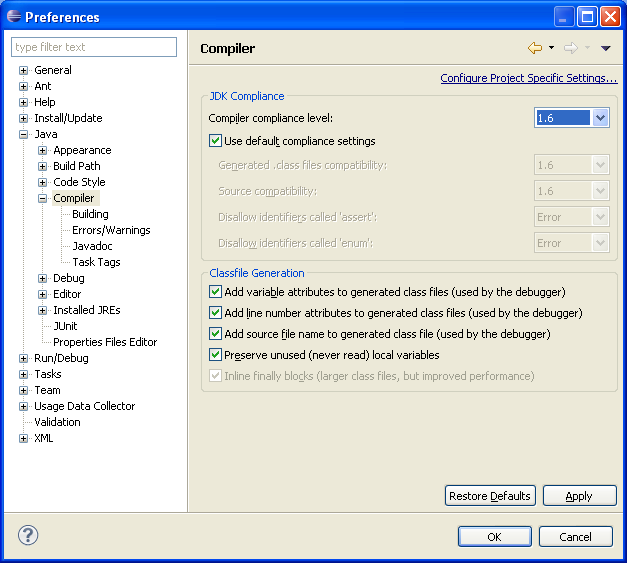Click the Classfile Generation group label
627x563 pixels.
coord(257,273)
